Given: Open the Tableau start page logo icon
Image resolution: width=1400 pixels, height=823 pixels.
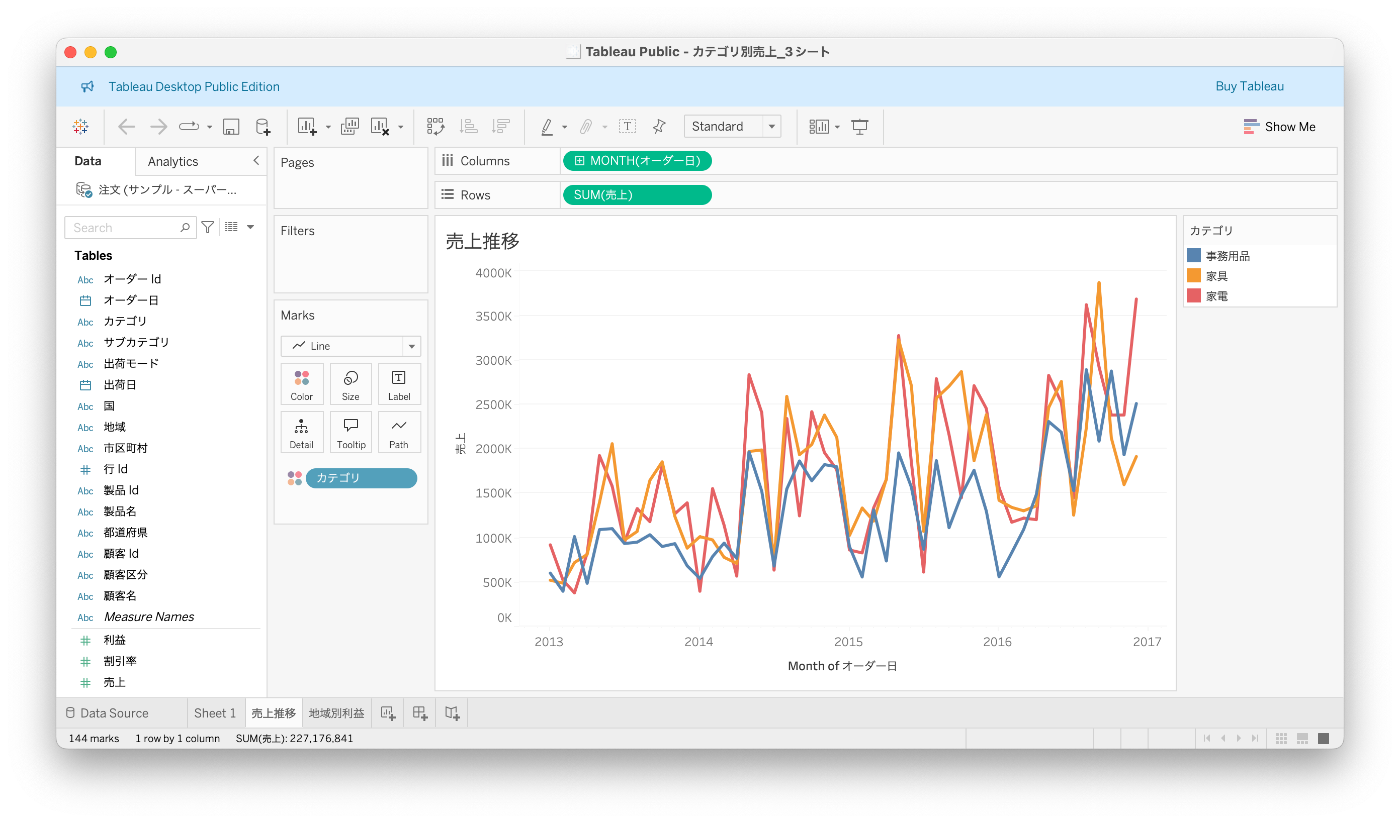Looking at the screenshot, I should (x=81, y=127).
